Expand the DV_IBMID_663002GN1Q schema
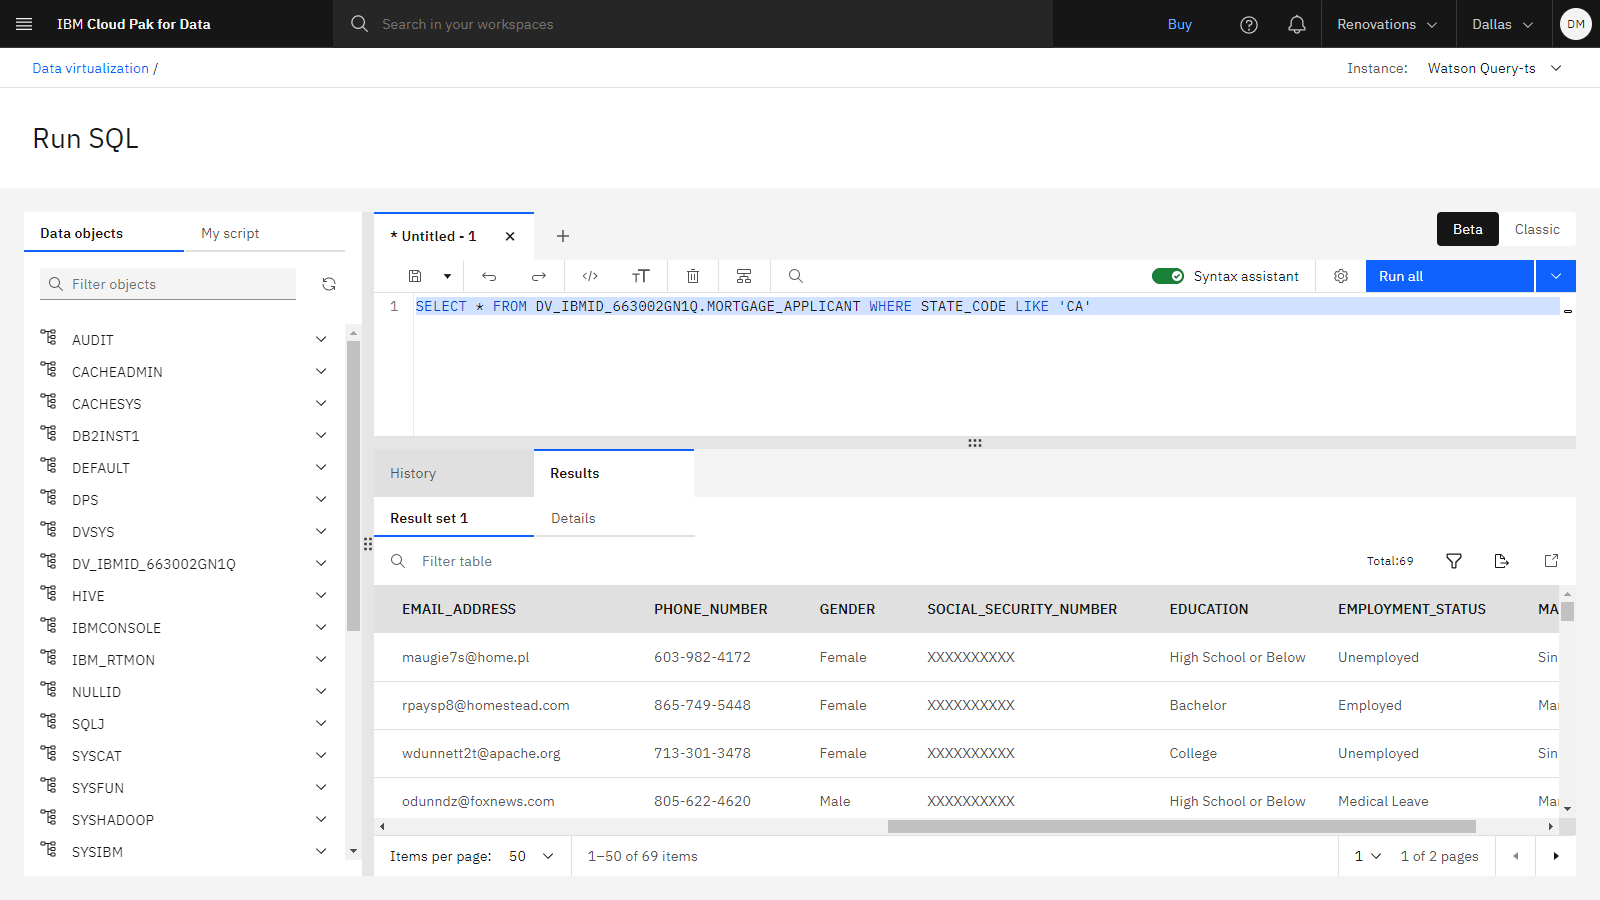The image size is (1600, 900). 321,563
